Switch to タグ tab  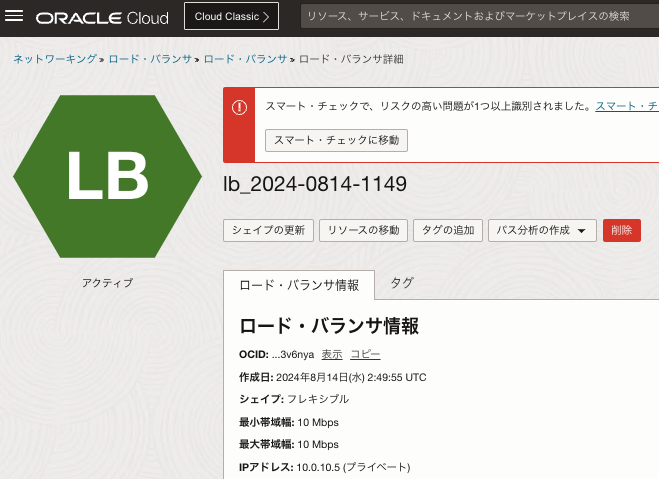401,283
